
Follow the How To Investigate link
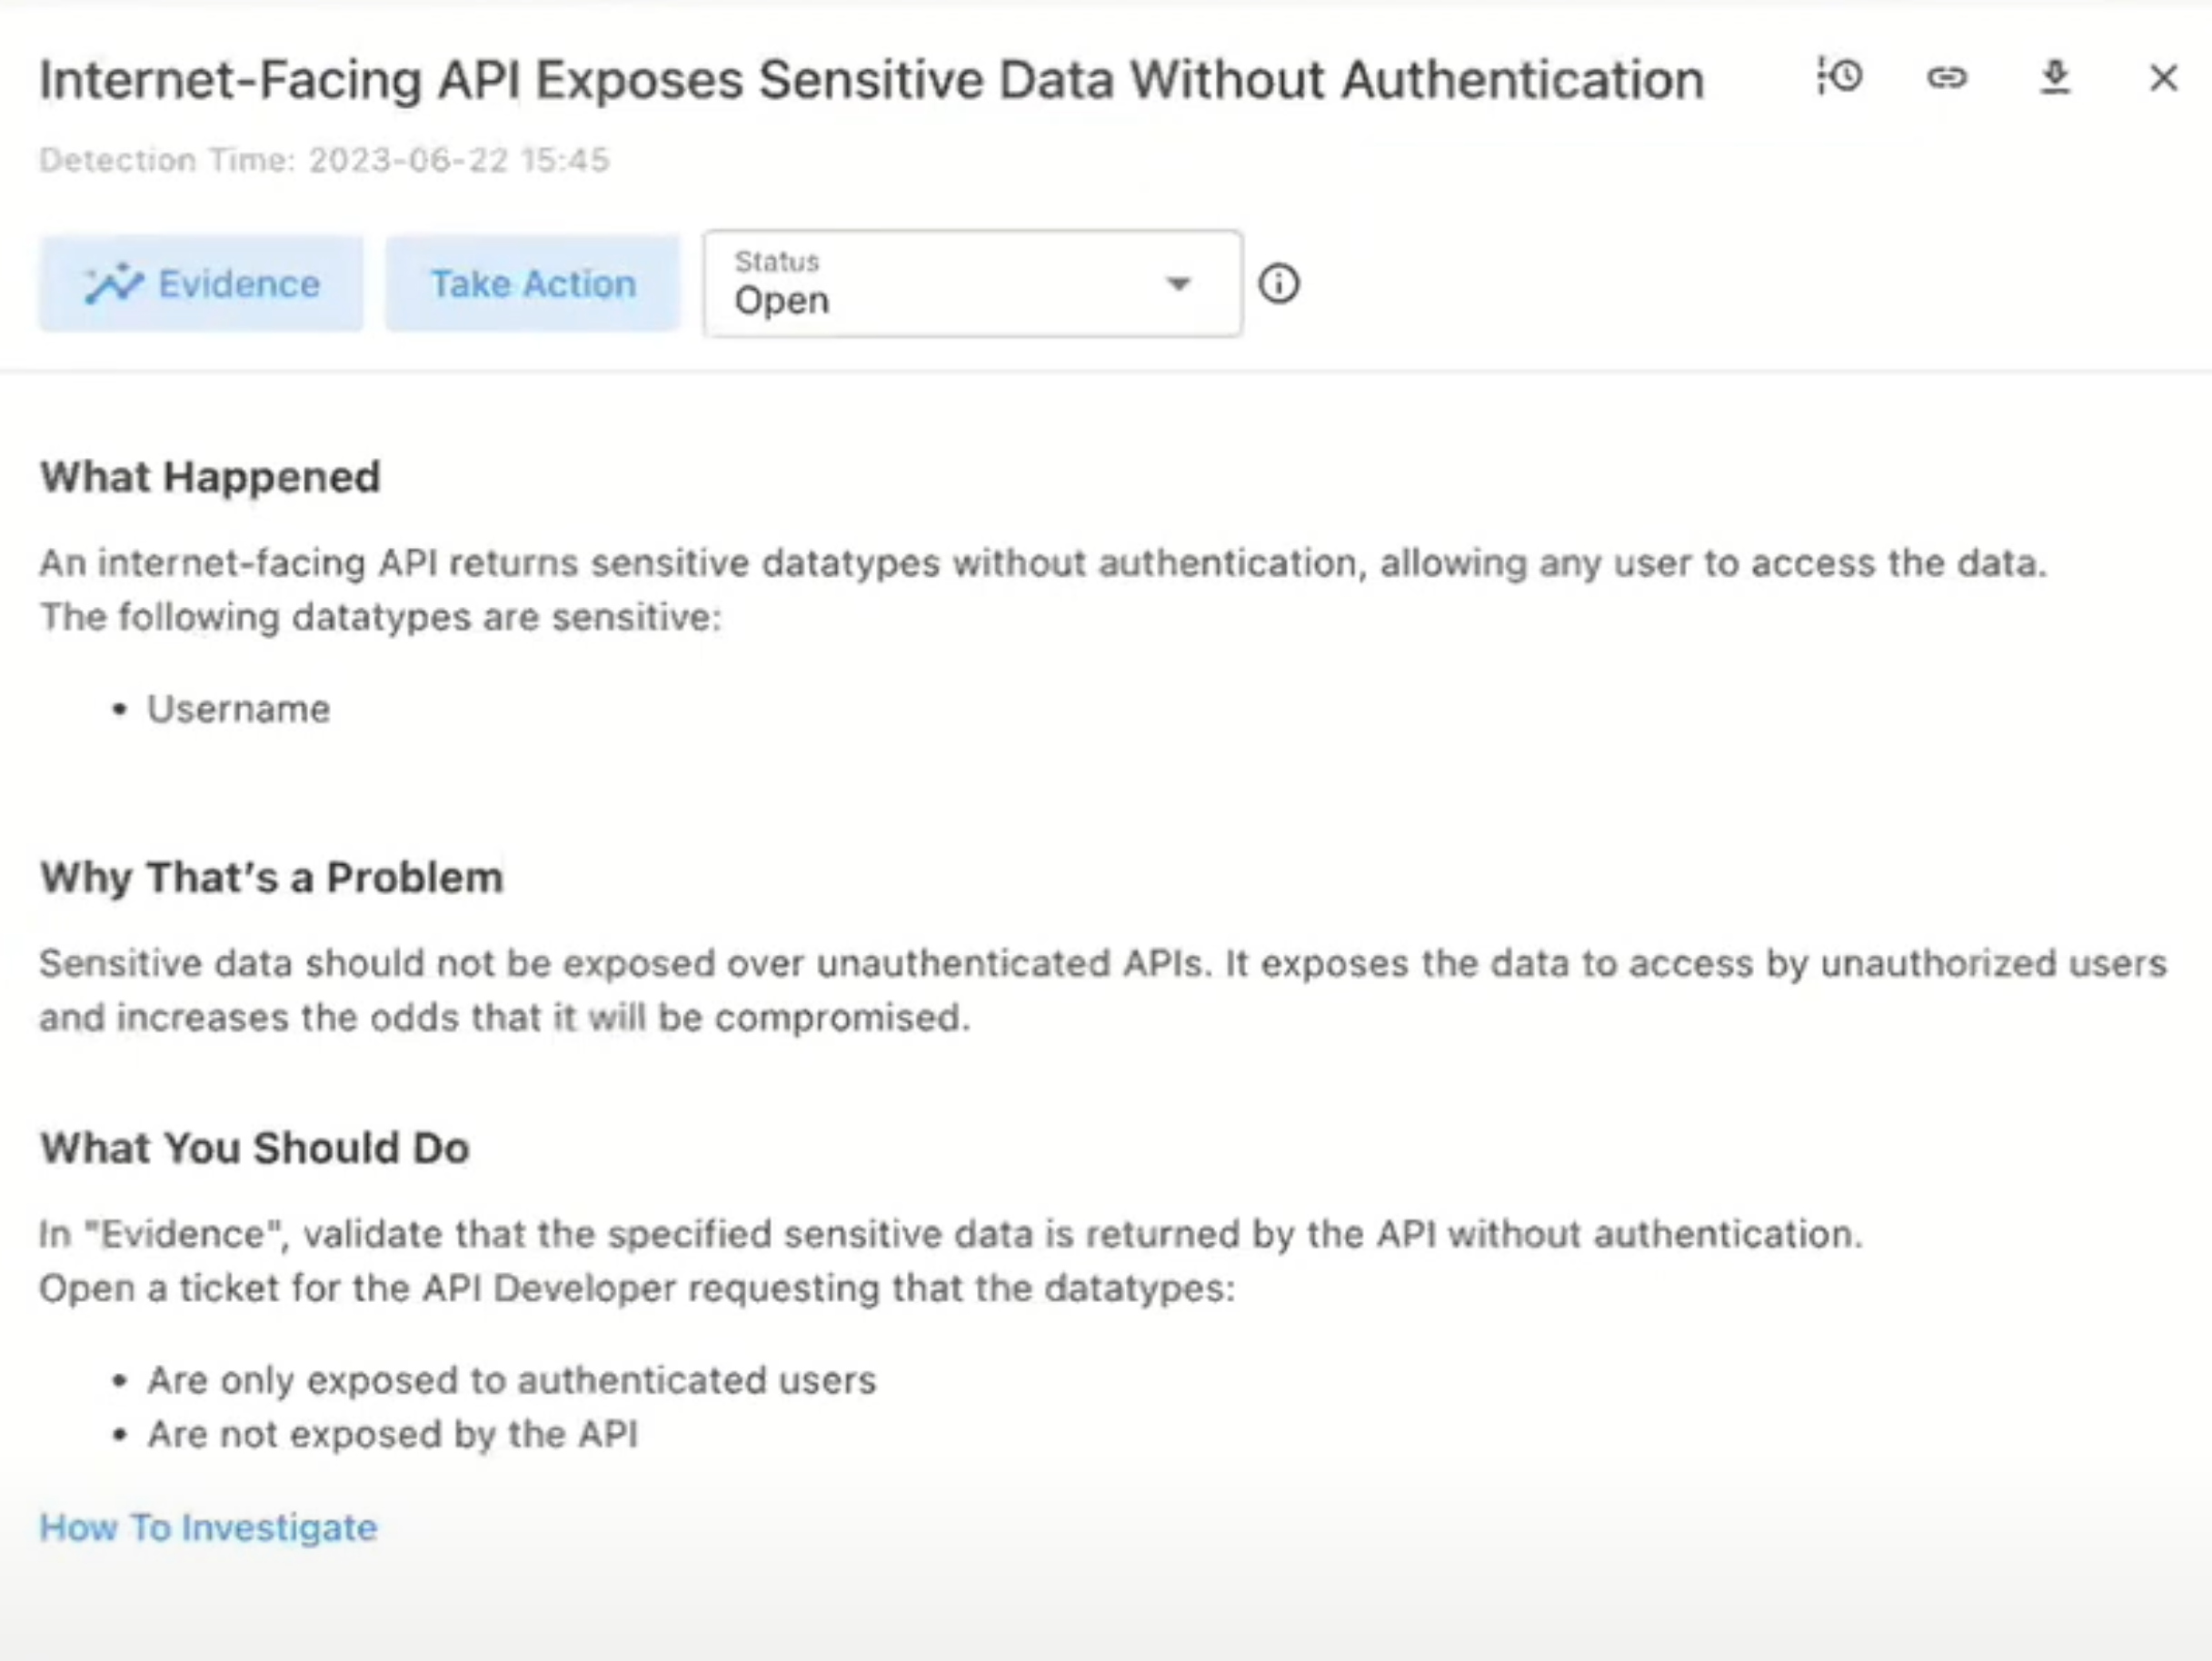(x=208, y=1527)
